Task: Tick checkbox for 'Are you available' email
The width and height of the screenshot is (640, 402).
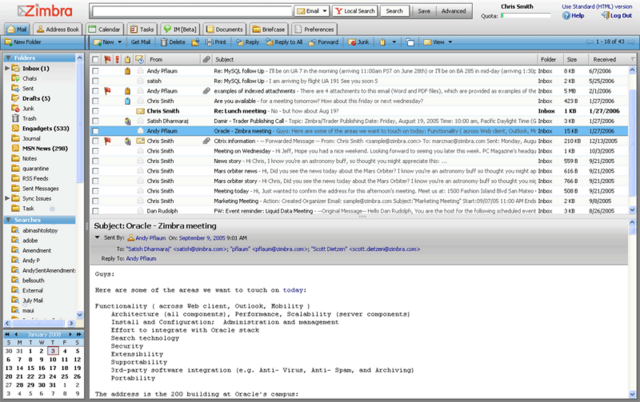Action: click(96, 101)
